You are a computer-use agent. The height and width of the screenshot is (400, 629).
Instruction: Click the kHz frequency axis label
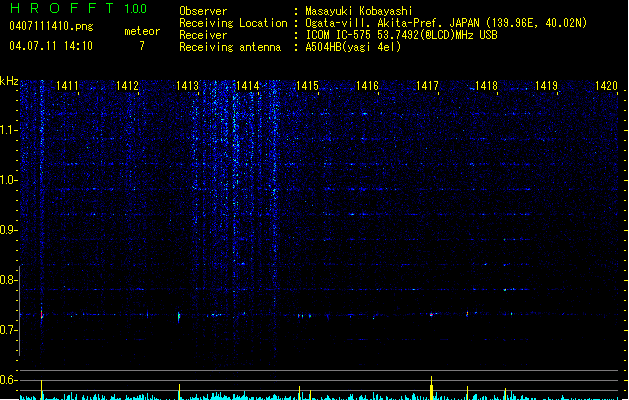(9, 81)
